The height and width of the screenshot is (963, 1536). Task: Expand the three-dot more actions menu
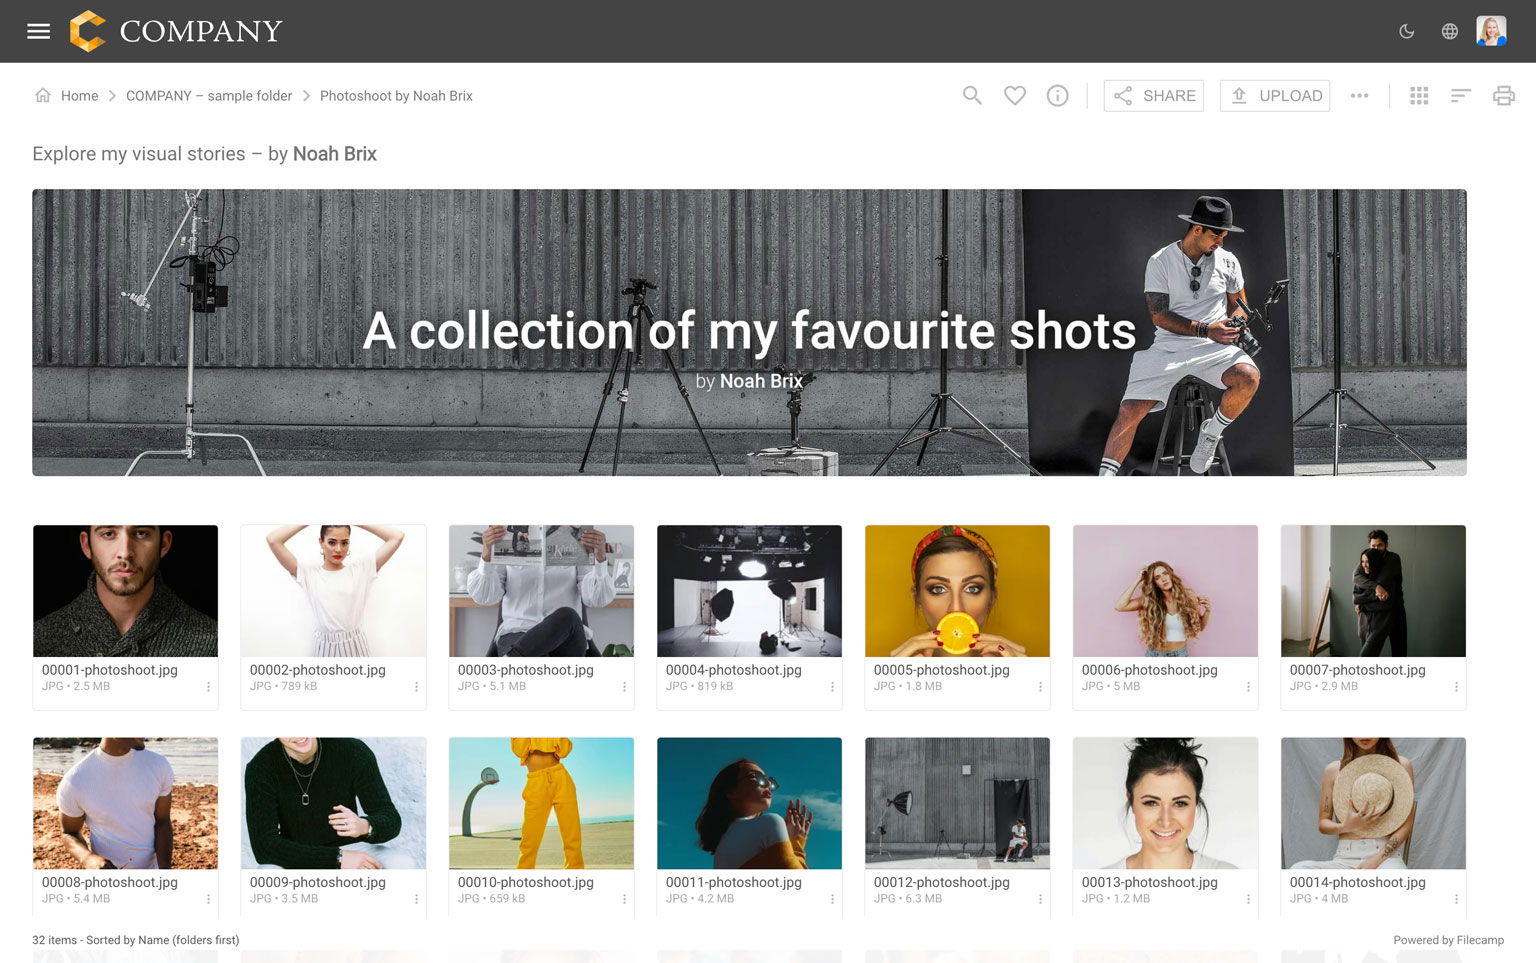click(x=1359, y=96)
